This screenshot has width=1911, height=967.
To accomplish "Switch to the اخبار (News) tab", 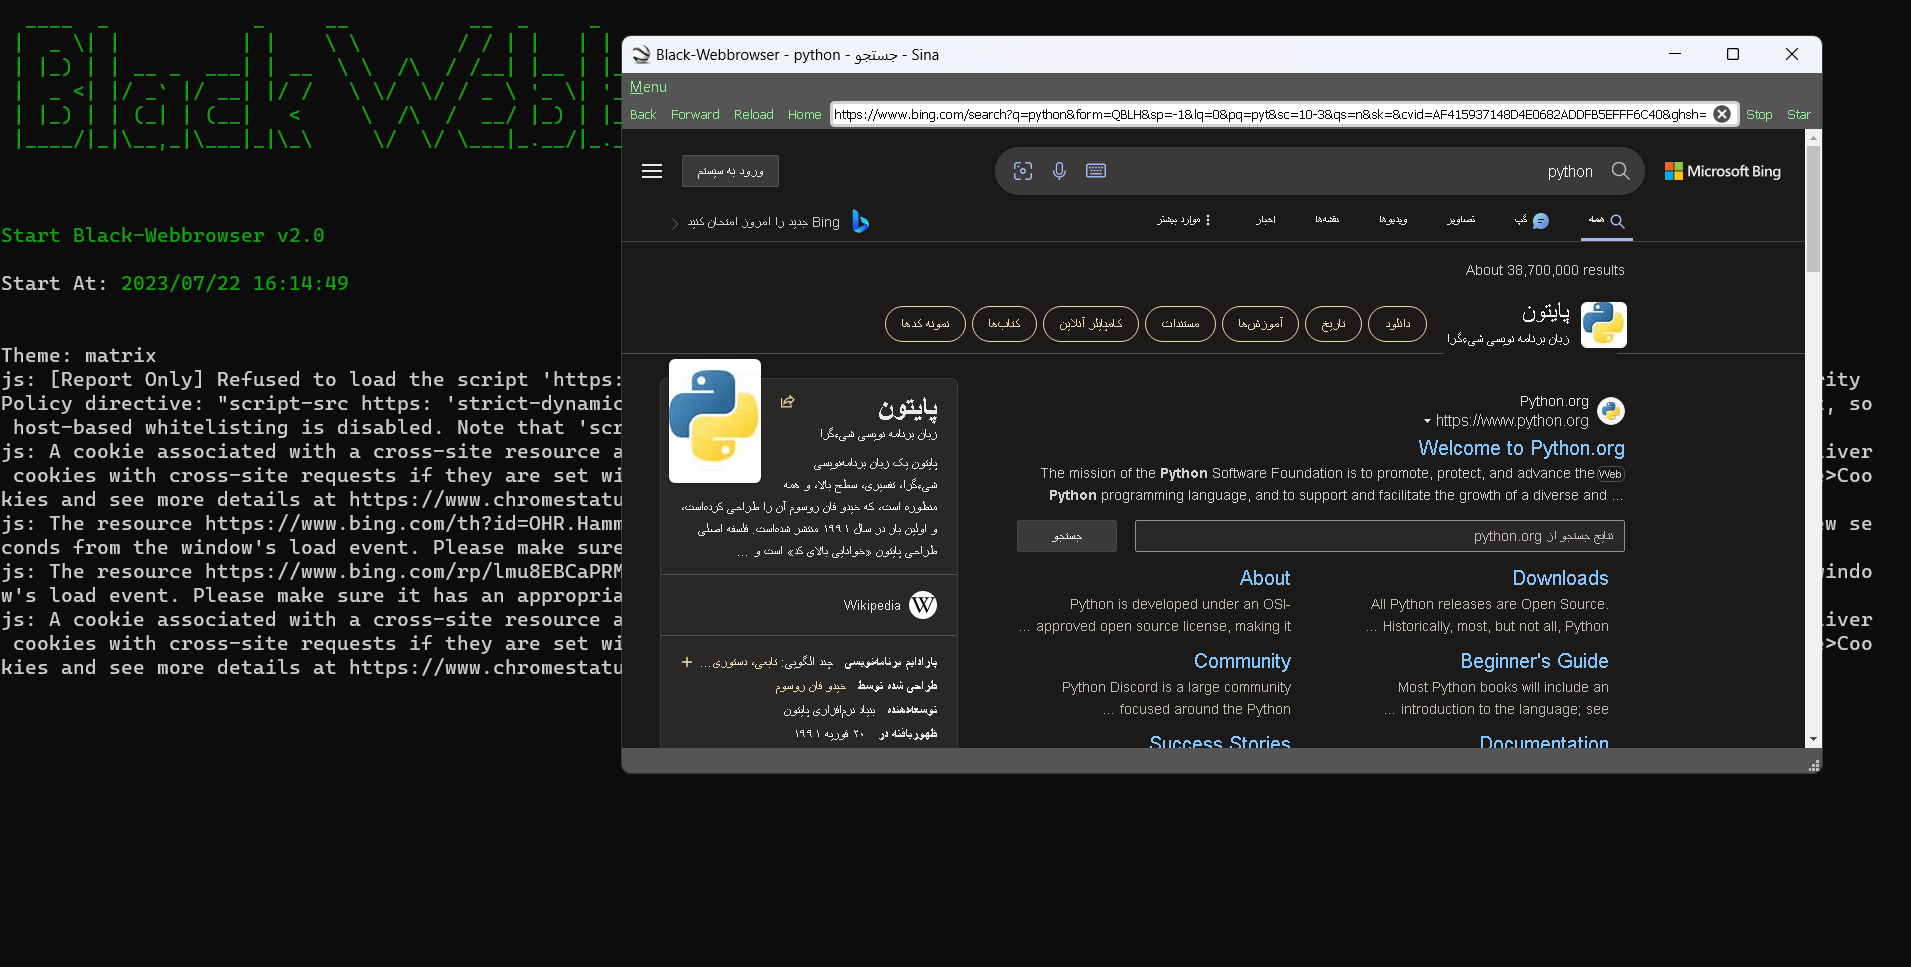I will coord(1266,220).
